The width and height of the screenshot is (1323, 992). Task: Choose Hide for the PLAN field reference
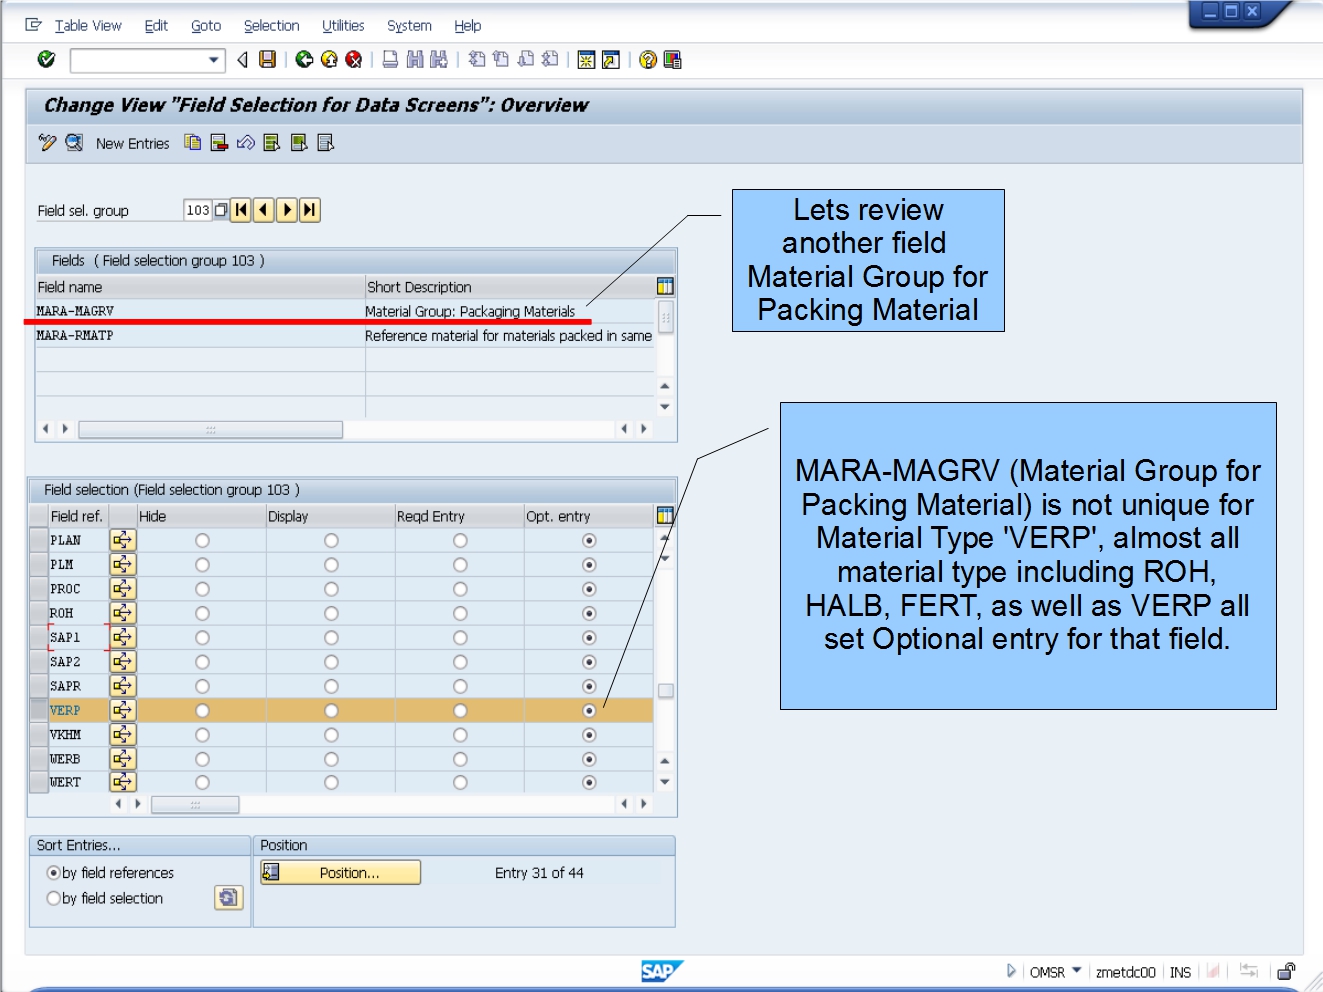[x=201, y=540]
